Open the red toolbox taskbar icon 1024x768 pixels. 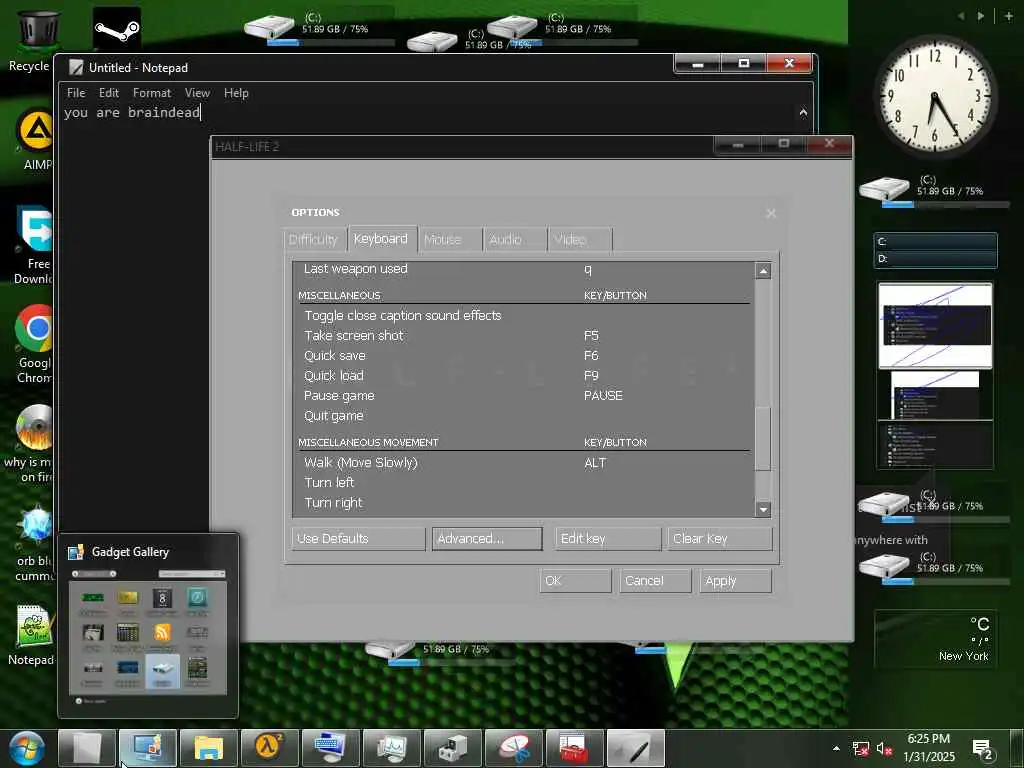[x=575, y=748]
